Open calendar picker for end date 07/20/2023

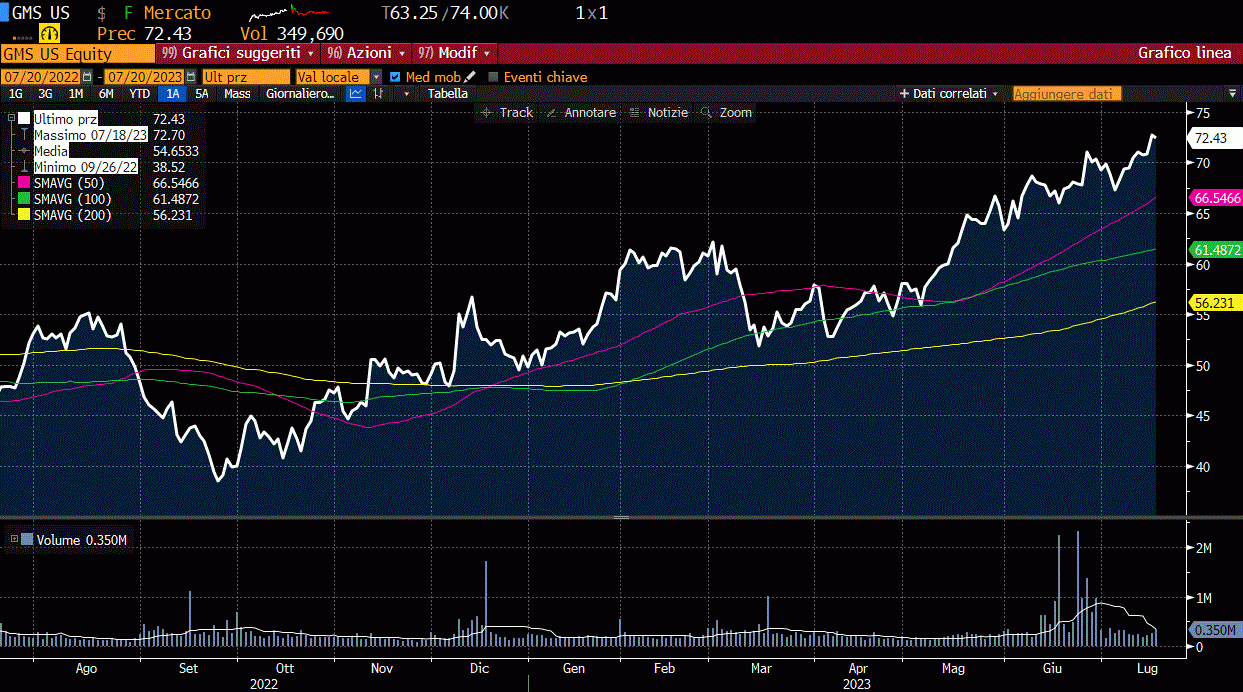pyautogui.click(x=190, y=77)
